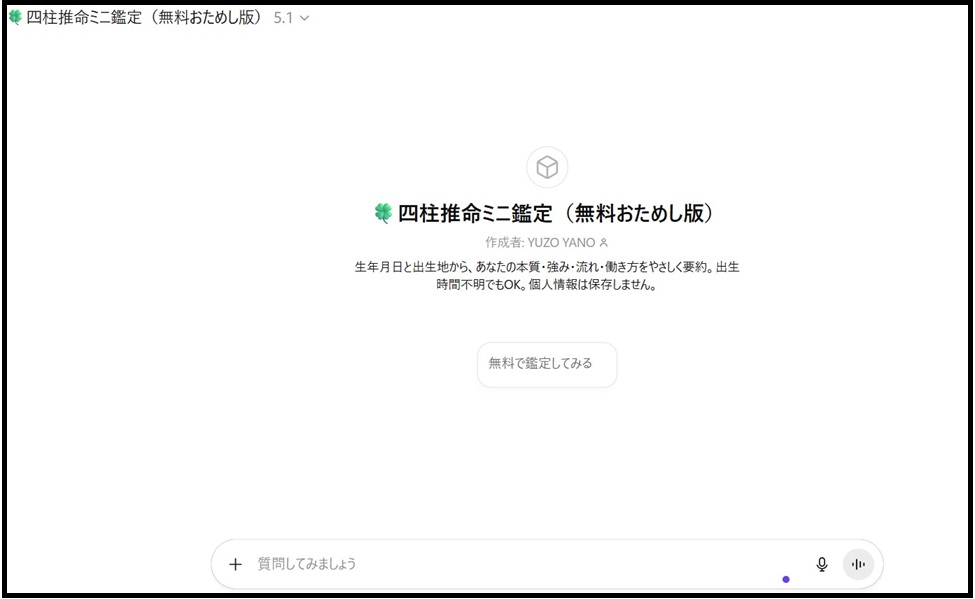Screen dimensions: 975x599
Task: Start dictation with the microphone icon
Action: click(822, 564)
